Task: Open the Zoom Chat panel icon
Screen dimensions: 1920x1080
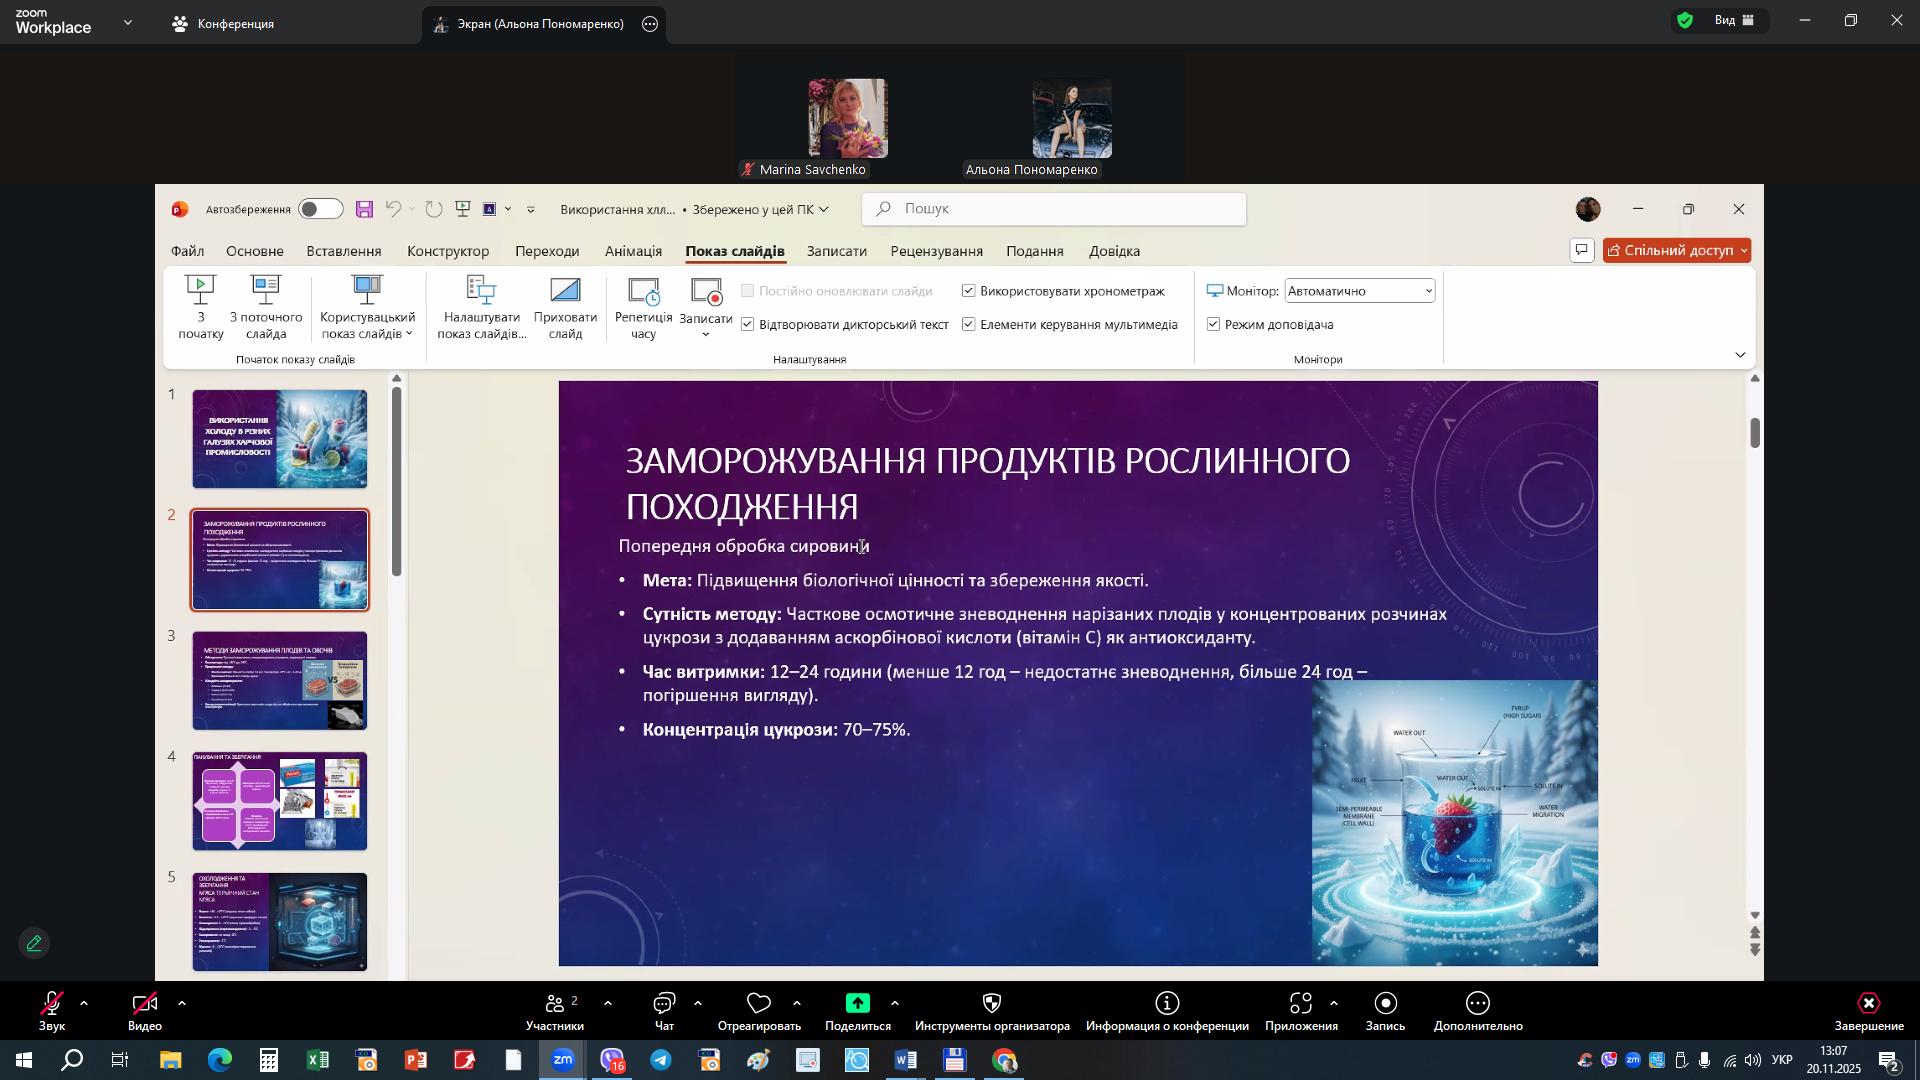Action: 664,1004
